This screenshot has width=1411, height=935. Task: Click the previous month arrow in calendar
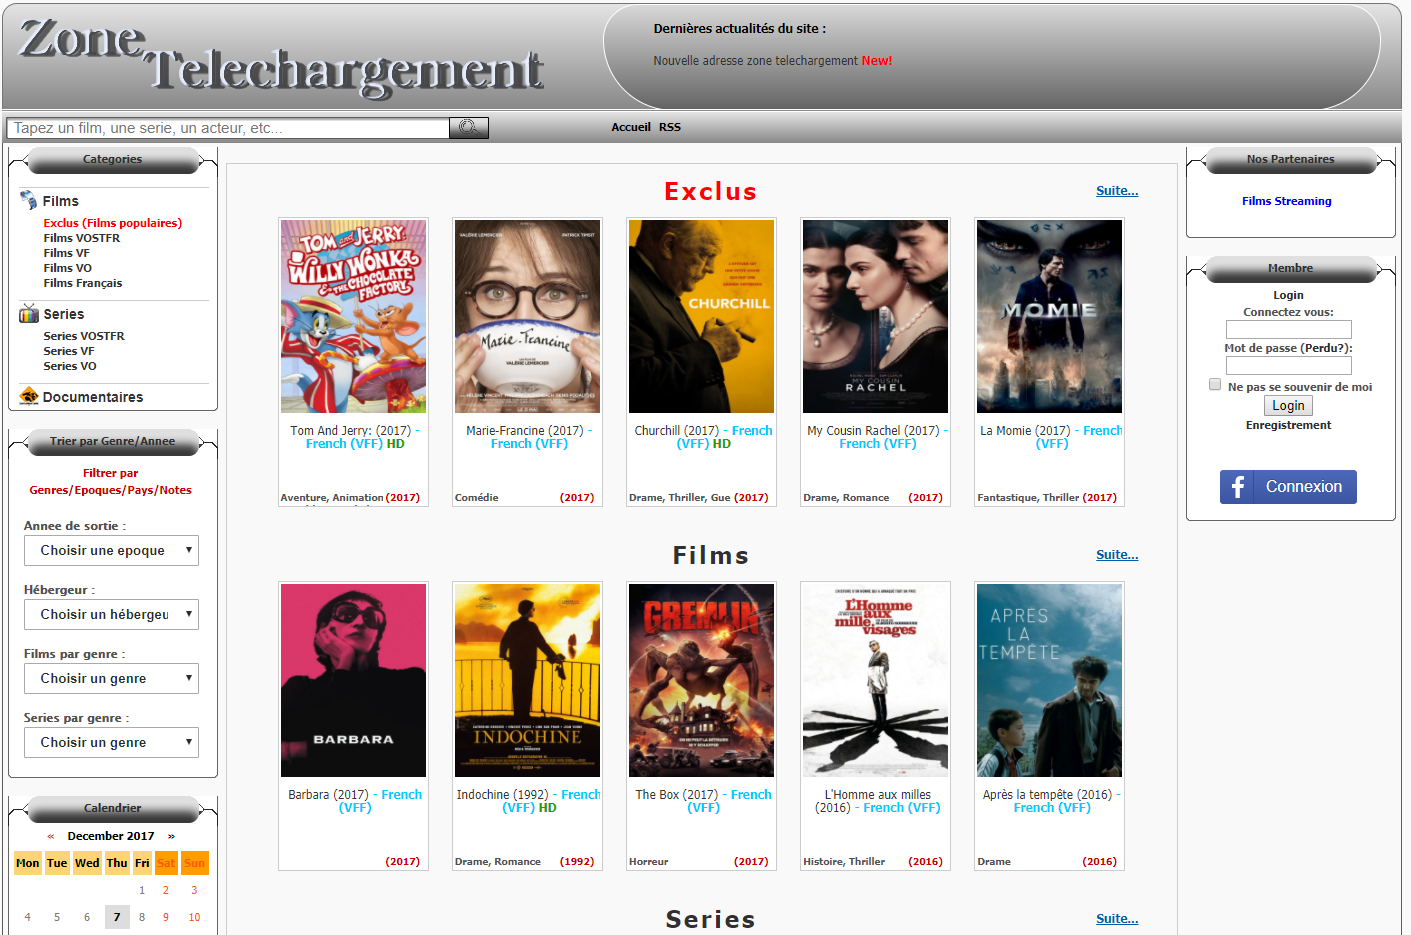pyautogui.click(x=50, y=835)
